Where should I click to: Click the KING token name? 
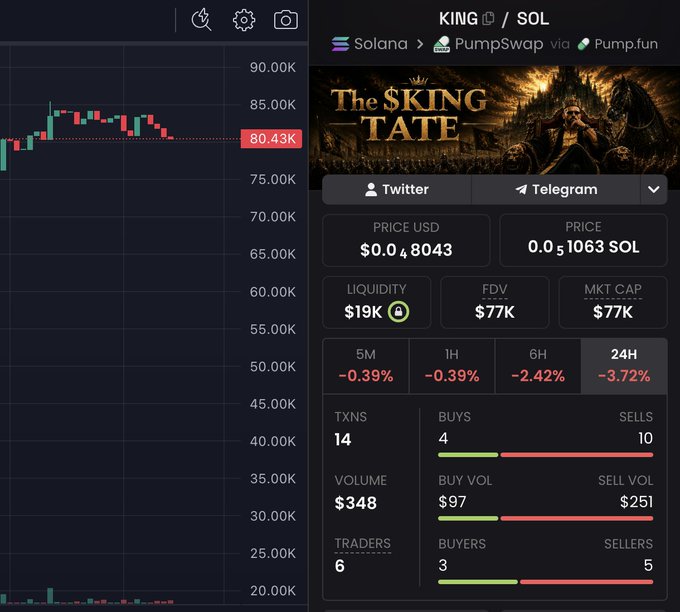[458, 19]
